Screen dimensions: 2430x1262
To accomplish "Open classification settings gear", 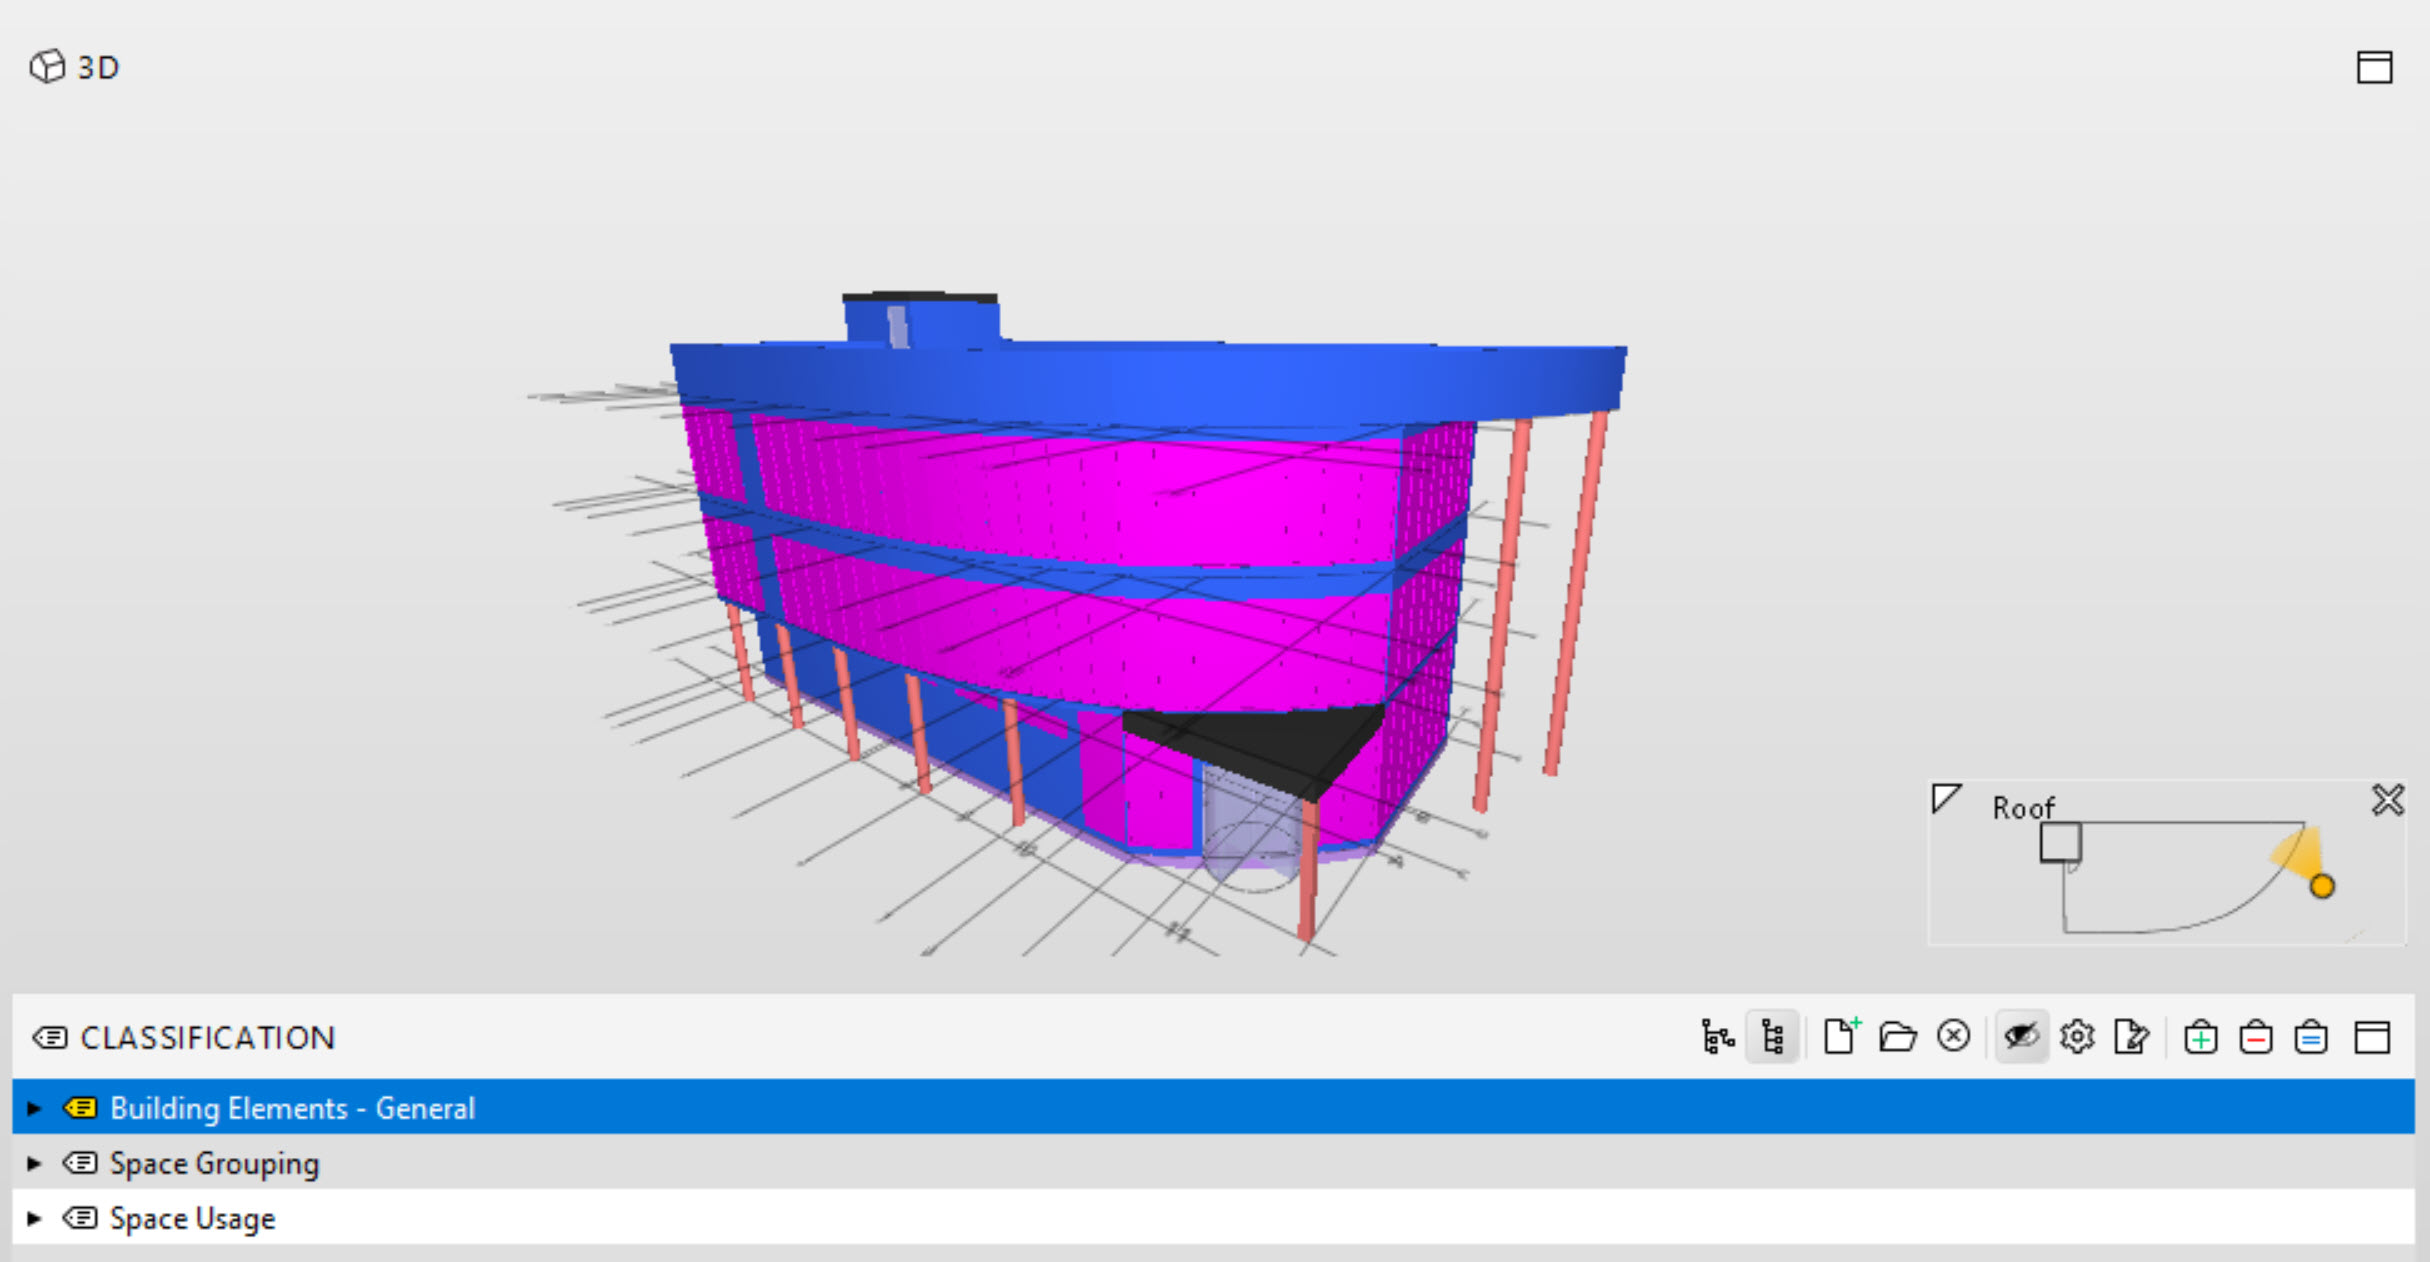I will [2078, 1037].
